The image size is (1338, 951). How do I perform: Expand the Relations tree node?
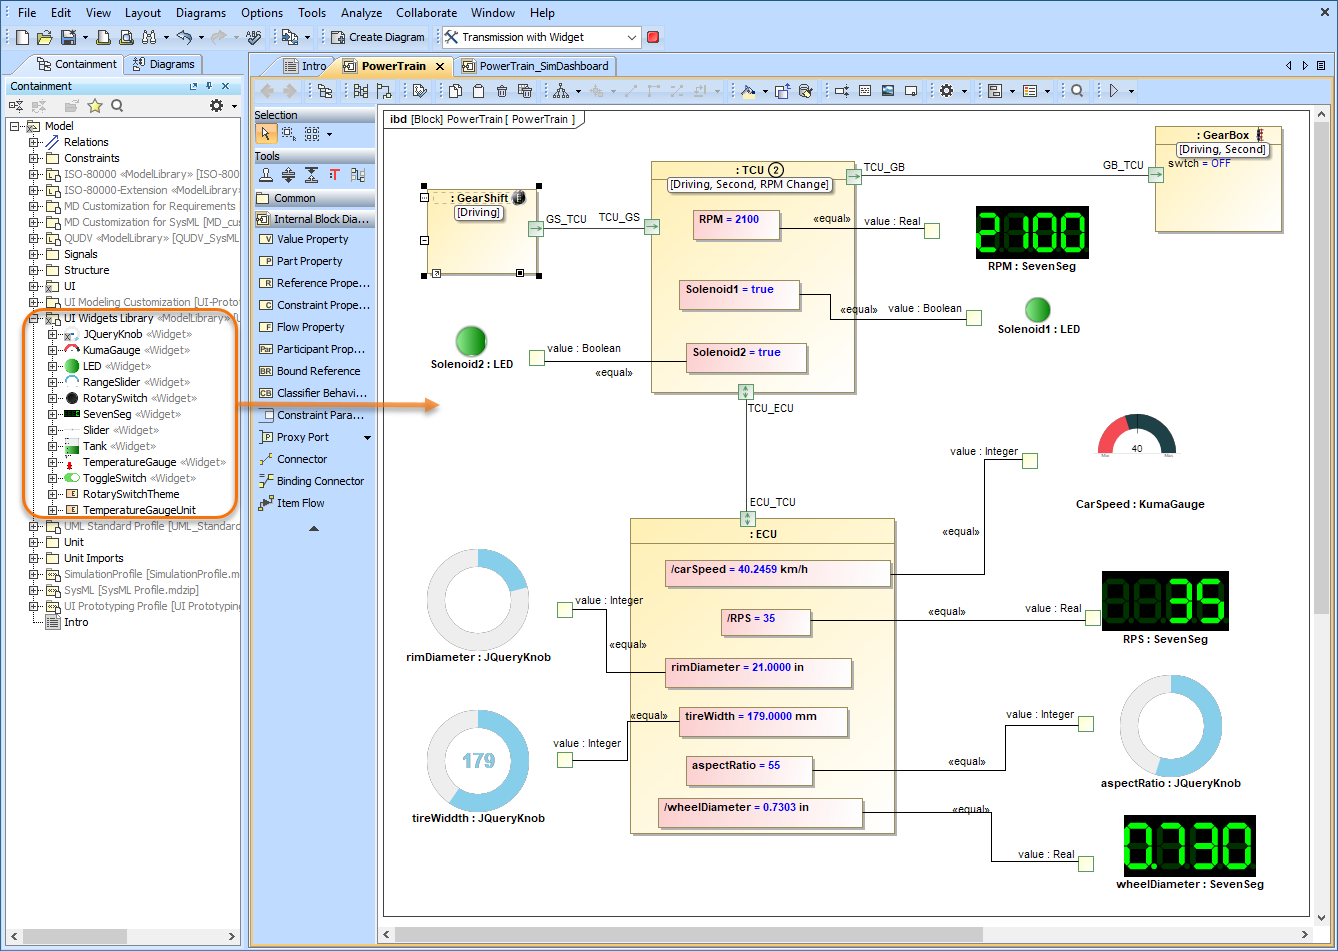click(x=34, y=142)
